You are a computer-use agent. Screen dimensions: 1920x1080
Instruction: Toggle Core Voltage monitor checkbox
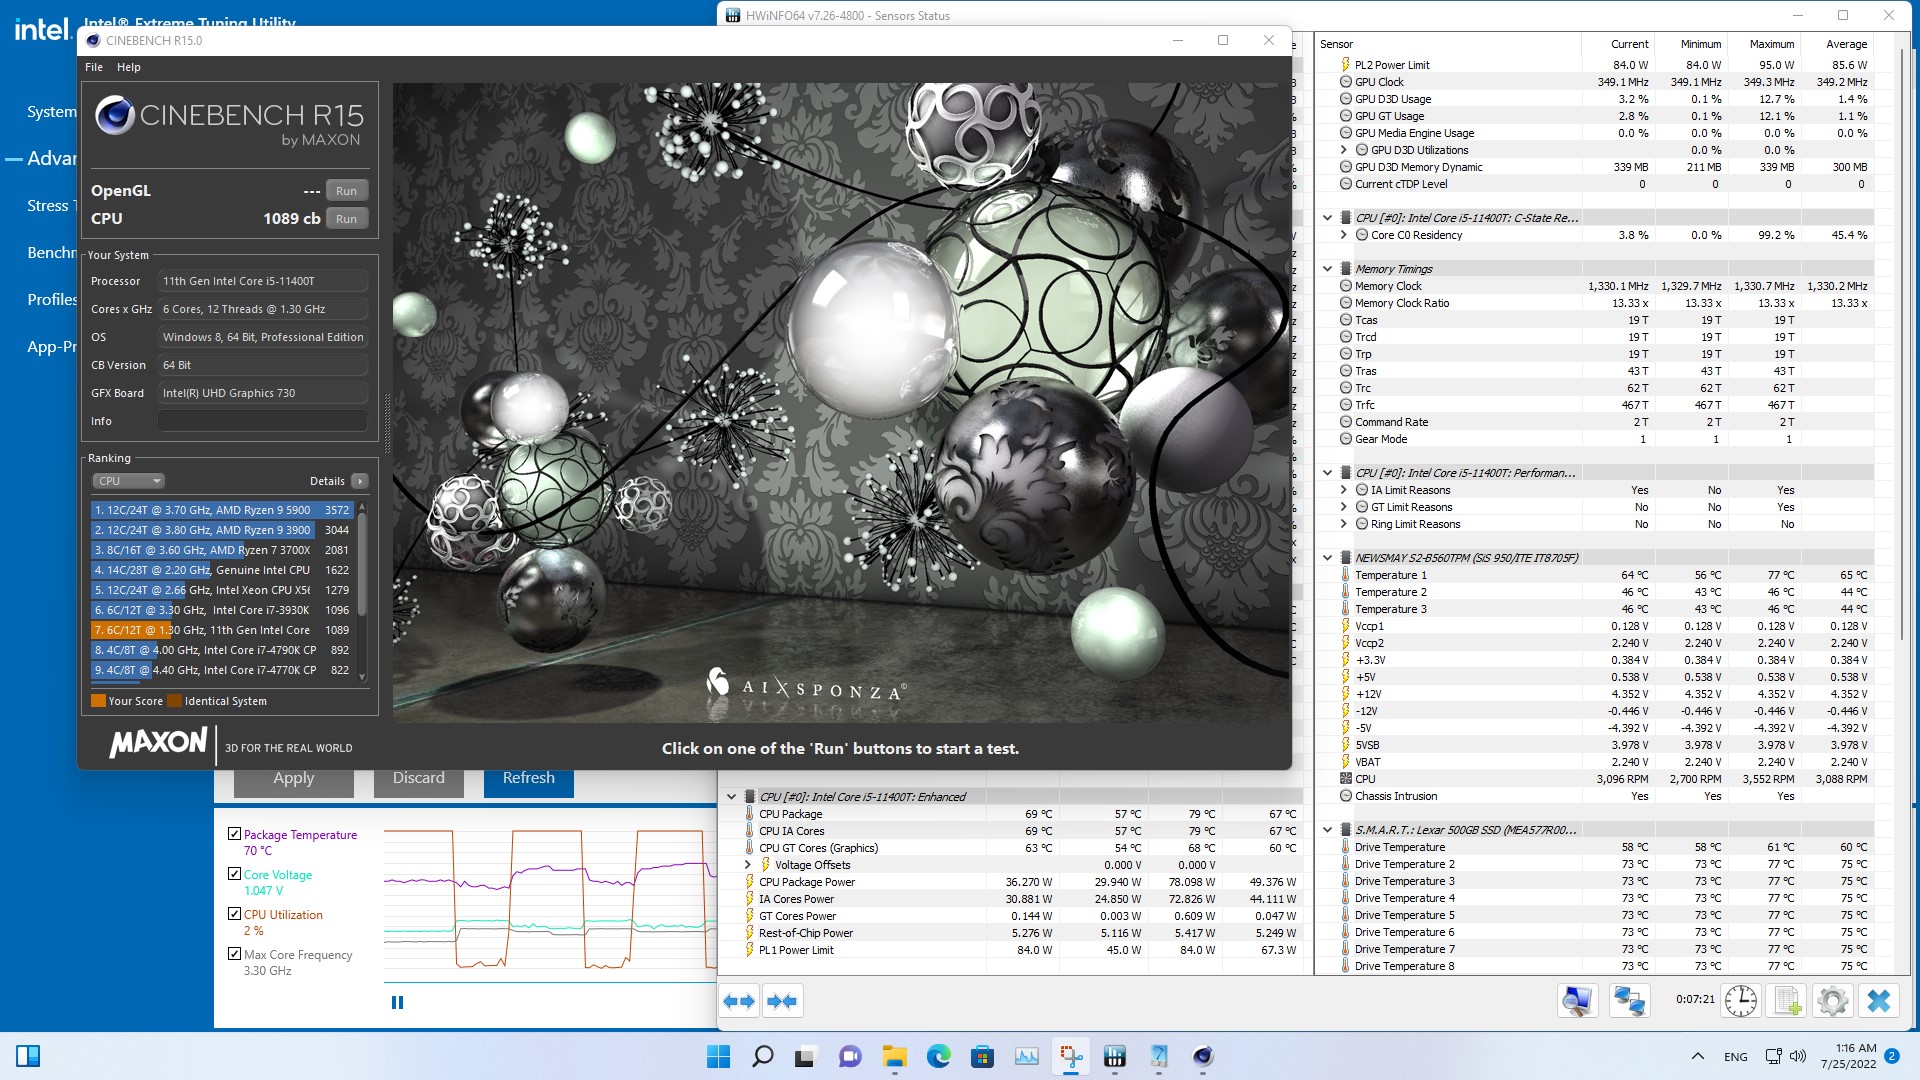coord(234,874)
